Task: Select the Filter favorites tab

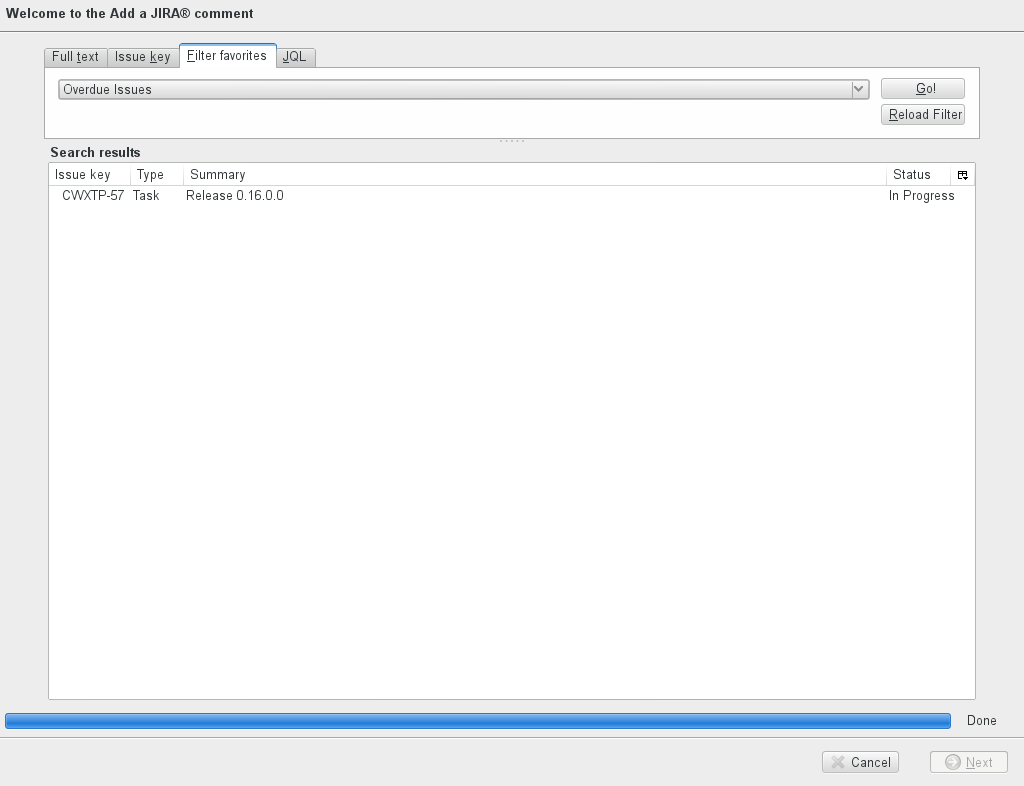Action: tap(227, 56)
